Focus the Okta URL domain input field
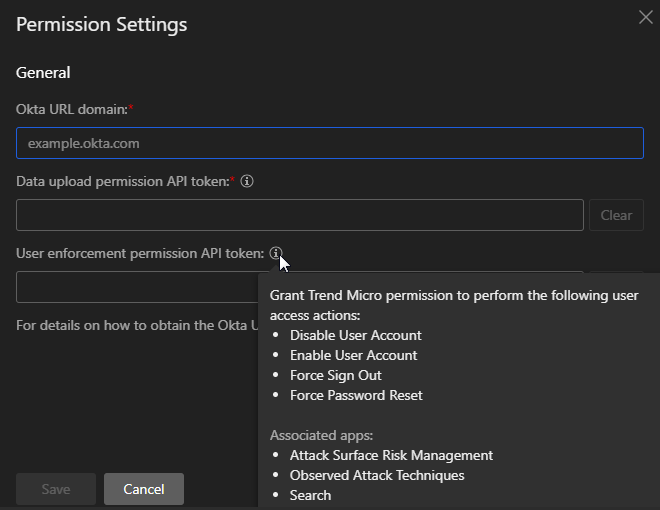The width and height of the screenshot is (660, 510). click(329, 143)
